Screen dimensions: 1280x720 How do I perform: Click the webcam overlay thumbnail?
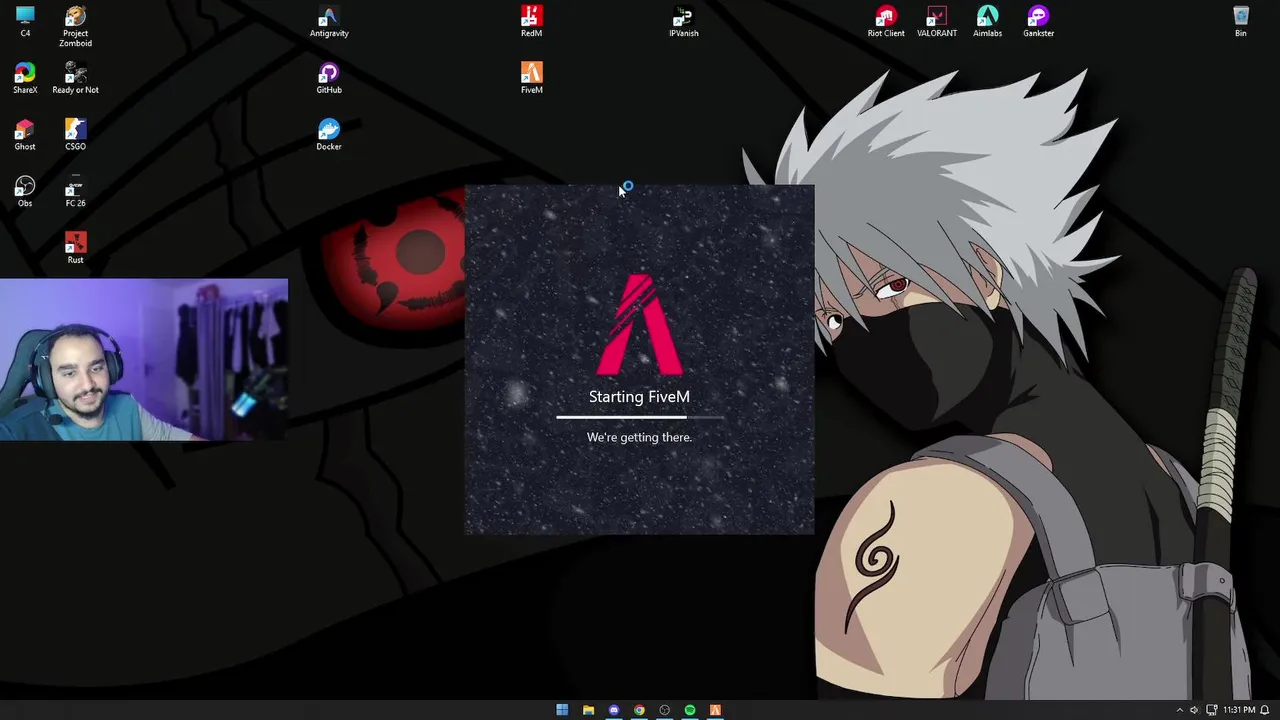[144, 360]
